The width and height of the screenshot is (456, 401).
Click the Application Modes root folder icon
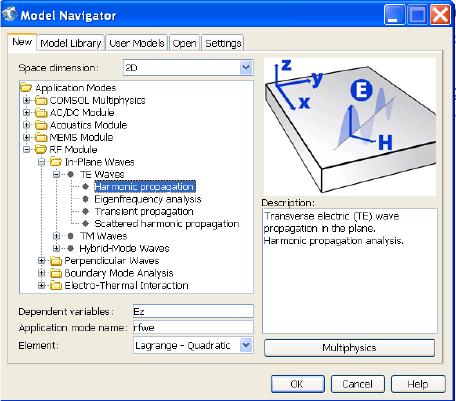[26, 88]
